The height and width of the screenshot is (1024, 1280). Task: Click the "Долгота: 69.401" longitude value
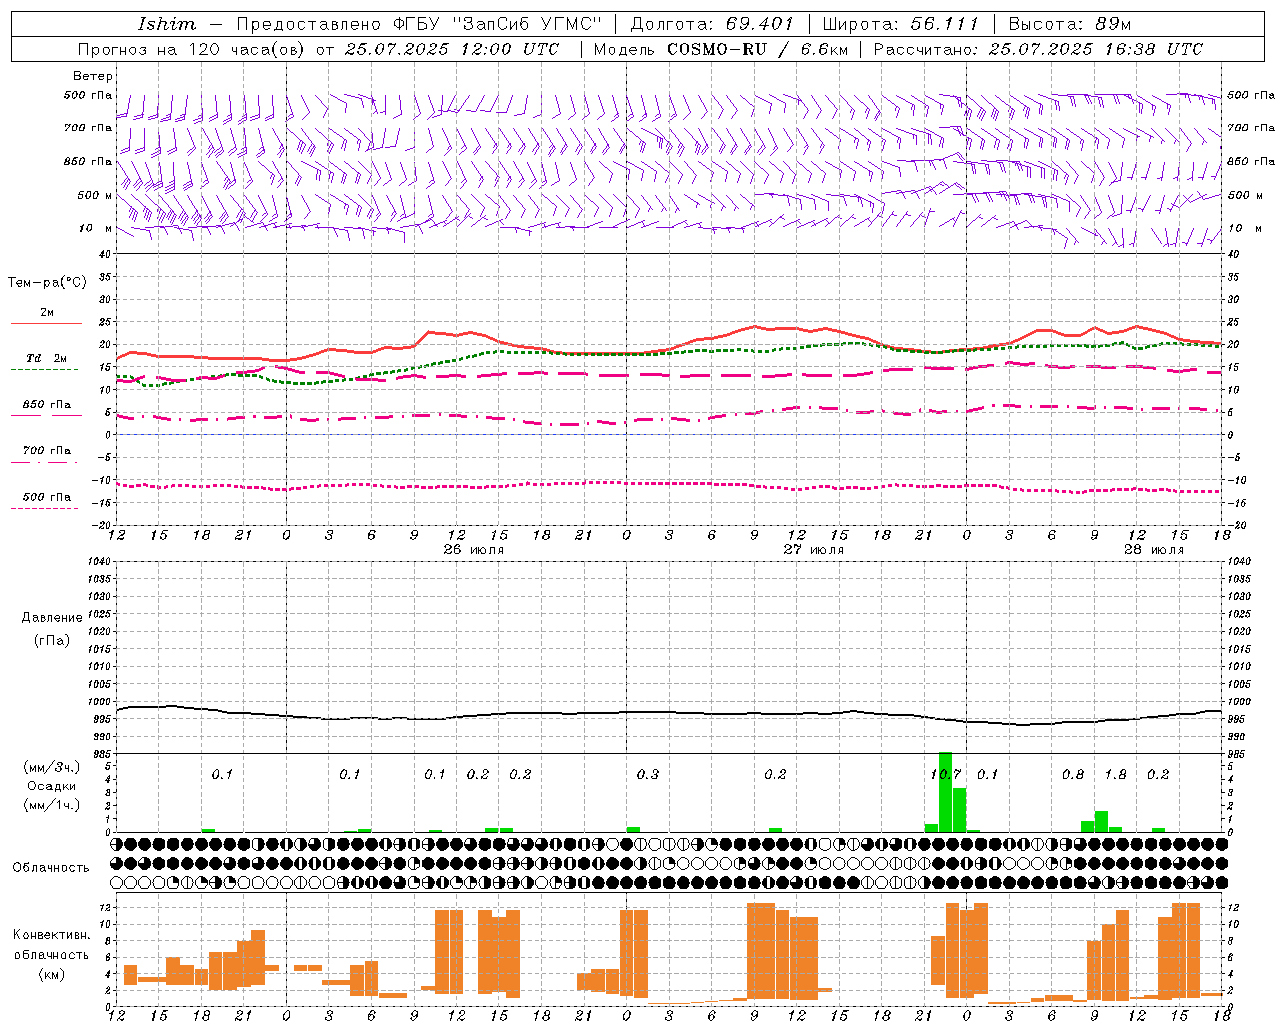pos(712,24)
